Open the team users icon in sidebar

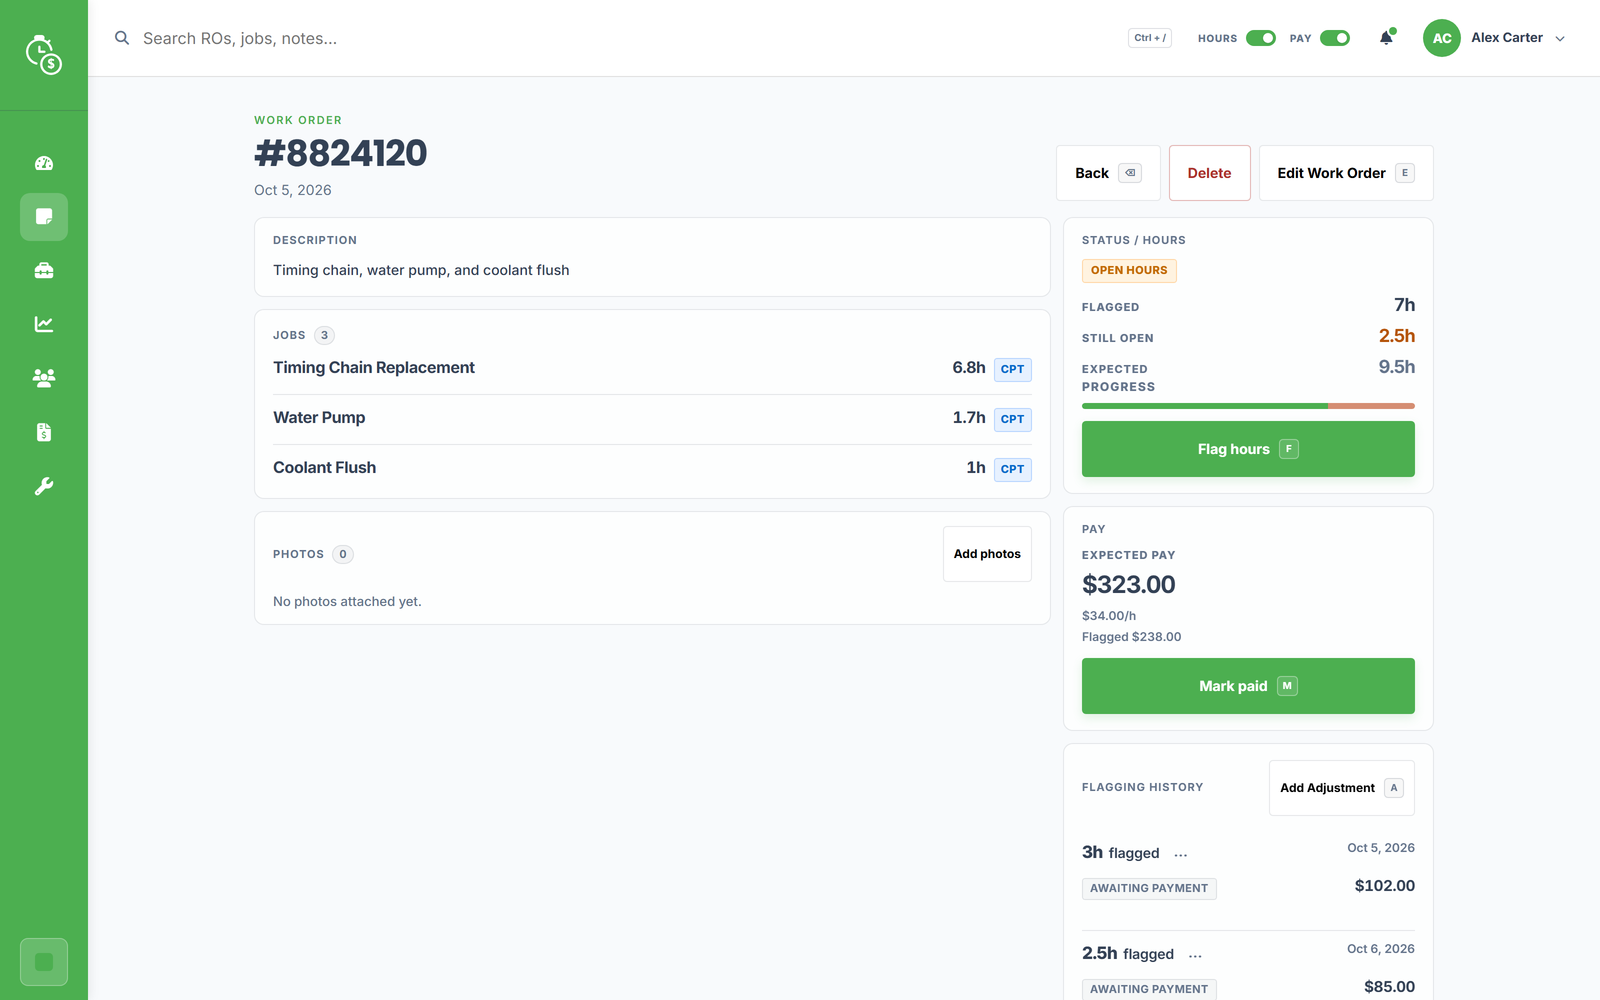pos(44,378)
